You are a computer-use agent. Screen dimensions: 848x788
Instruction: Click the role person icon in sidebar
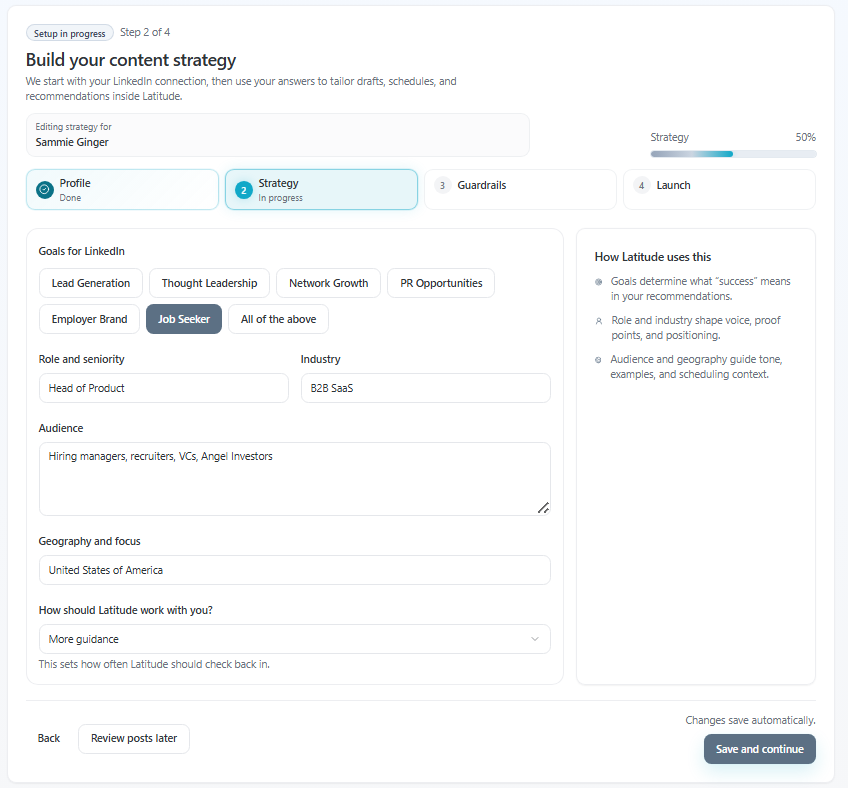point(599,321)
